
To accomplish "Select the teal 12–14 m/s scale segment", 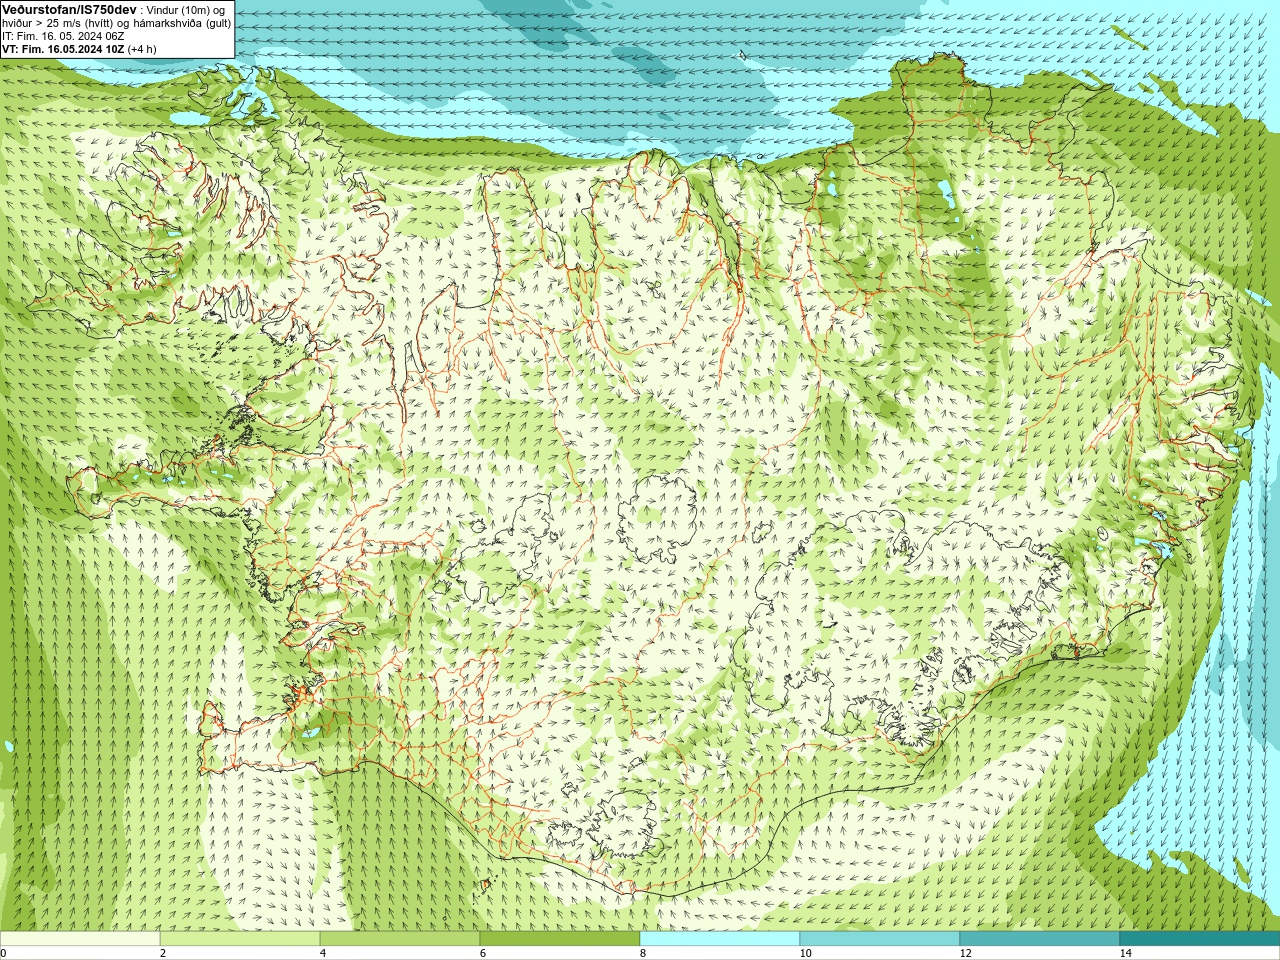I will point(1040,939).
